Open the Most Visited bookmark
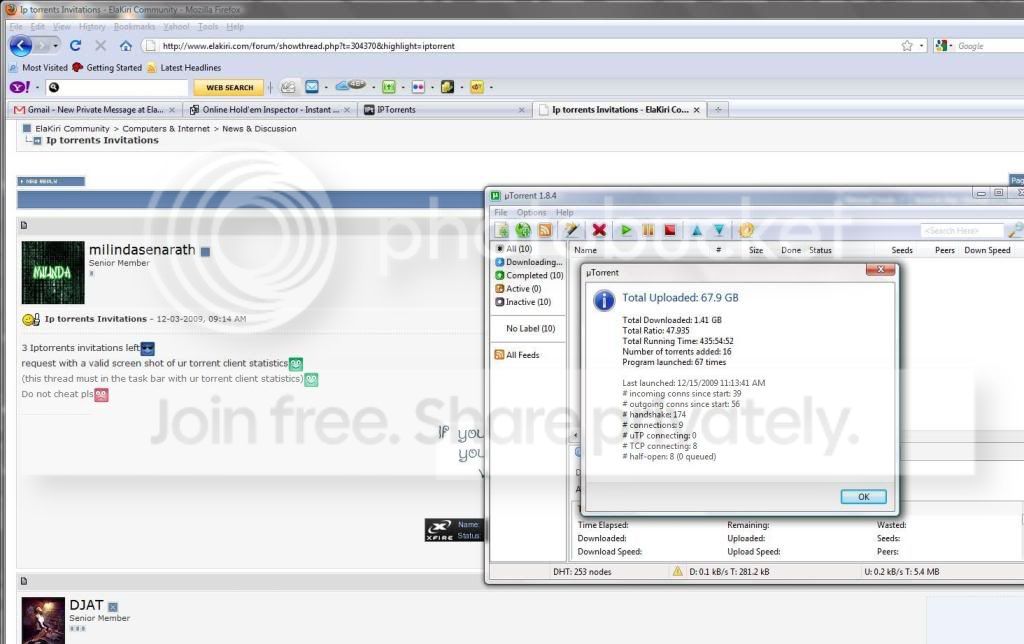Image resolution: width=1024 pixels, height=644 pixels. (39, 67)
